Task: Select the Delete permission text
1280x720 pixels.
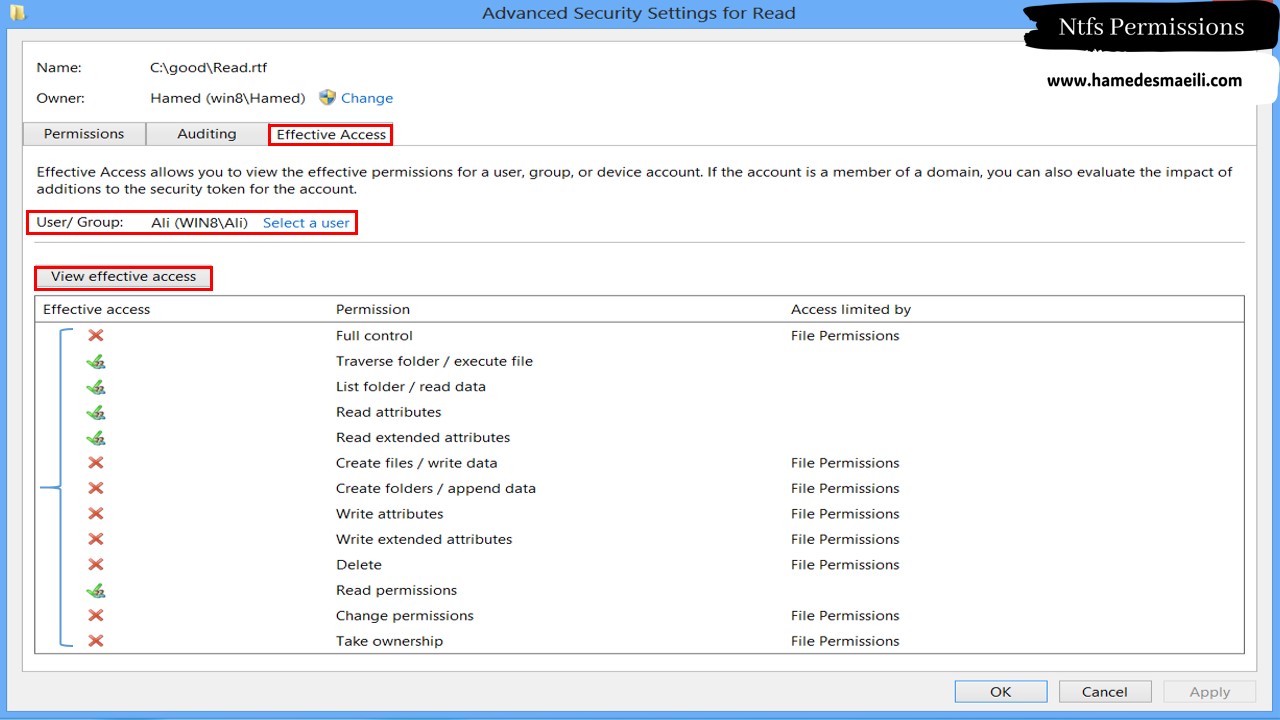Action: point(359,565)
